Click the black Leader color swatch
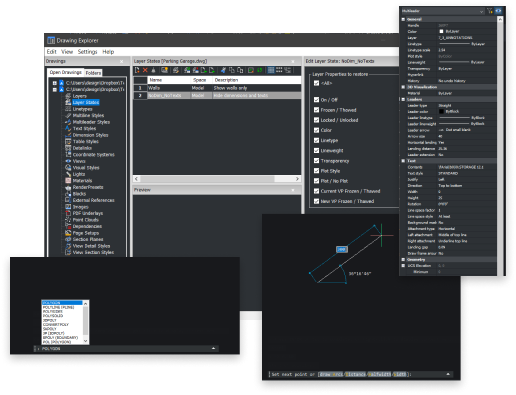This screenshot has width=516, height=395. click(441, 111)
